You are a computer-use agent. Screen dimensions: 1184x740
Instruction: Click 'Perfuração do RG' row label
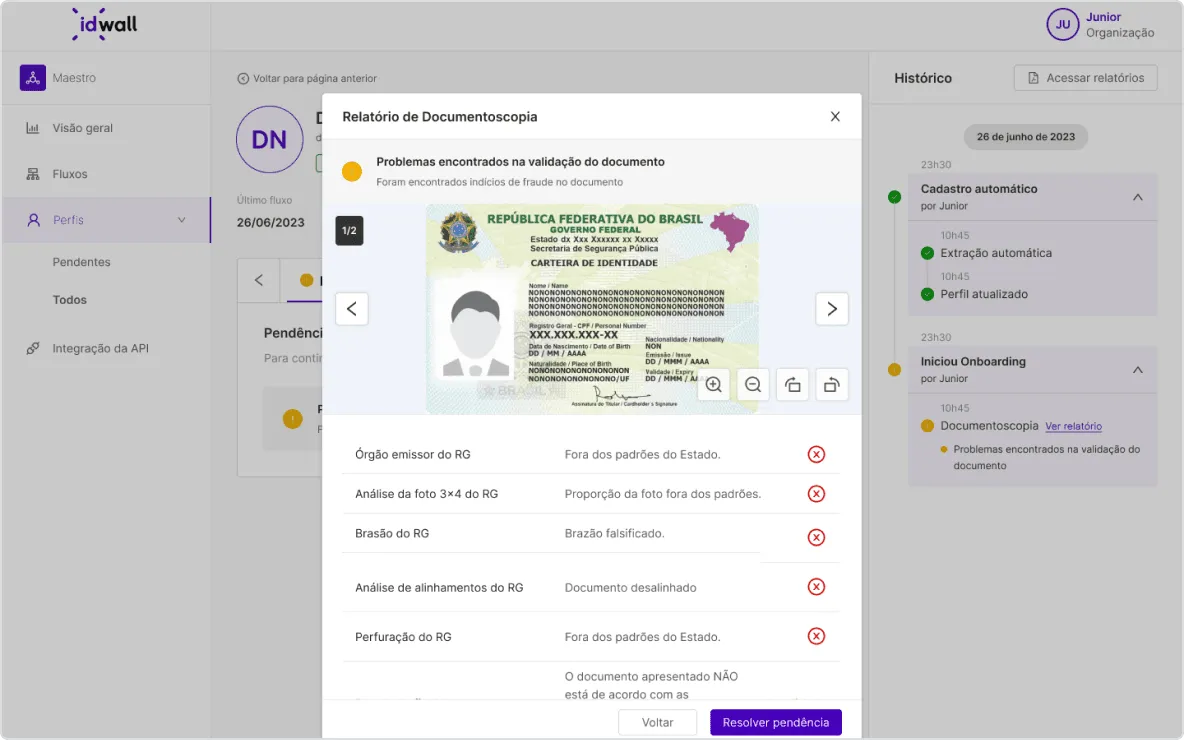point(403,637)
